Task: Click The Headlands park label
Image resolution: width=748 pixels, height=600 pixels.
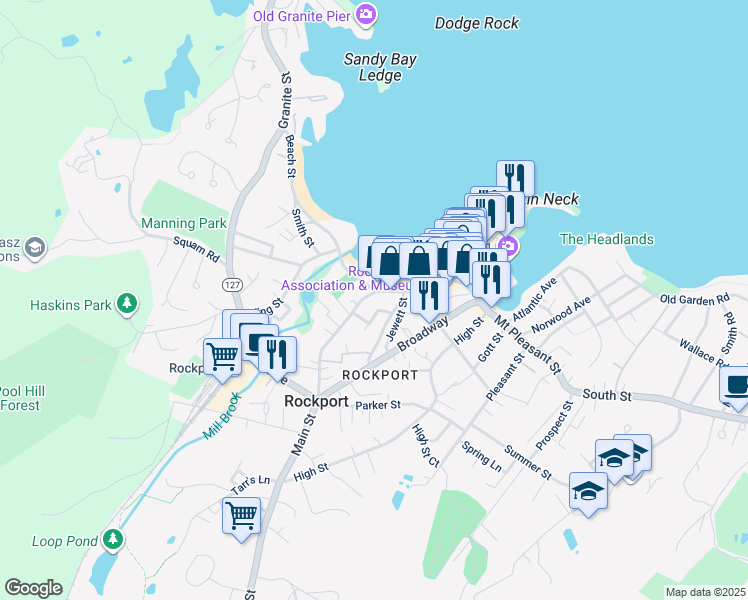Action: [x=607, y=239]
